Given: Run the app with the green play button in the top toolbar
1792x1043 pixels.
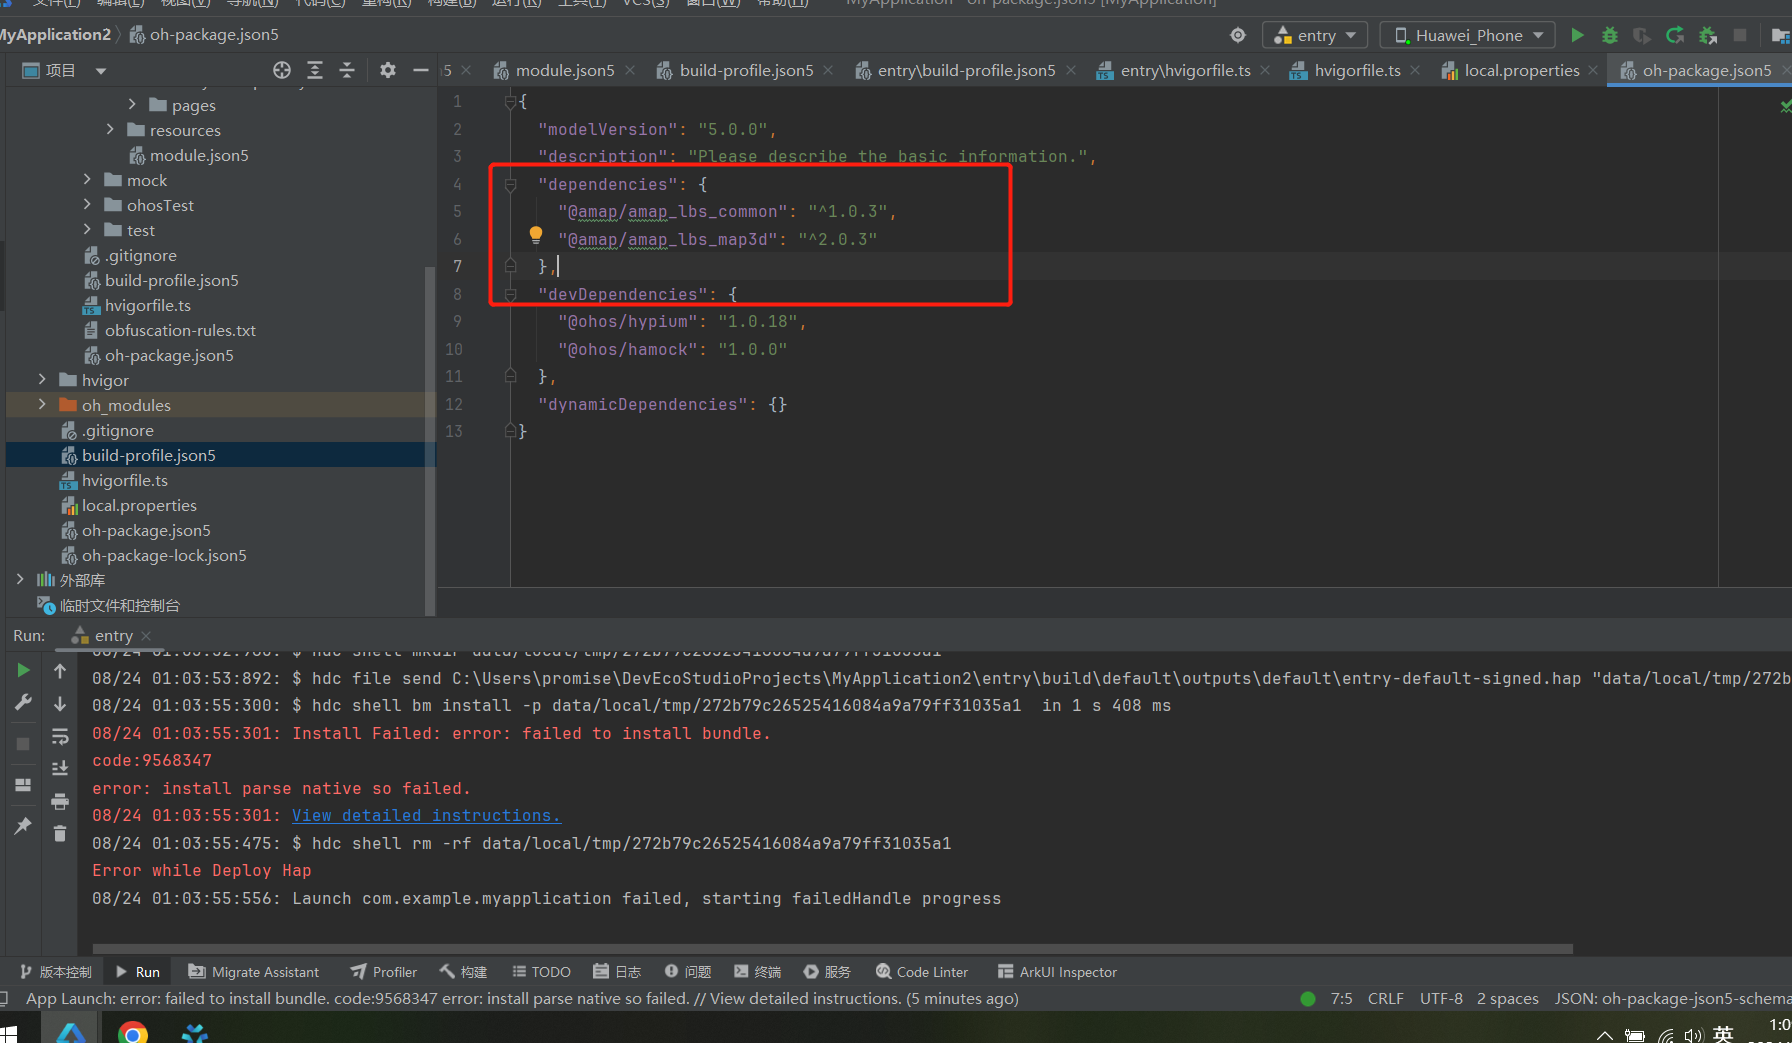Looking at the screenshot, I should (1577, 35).
